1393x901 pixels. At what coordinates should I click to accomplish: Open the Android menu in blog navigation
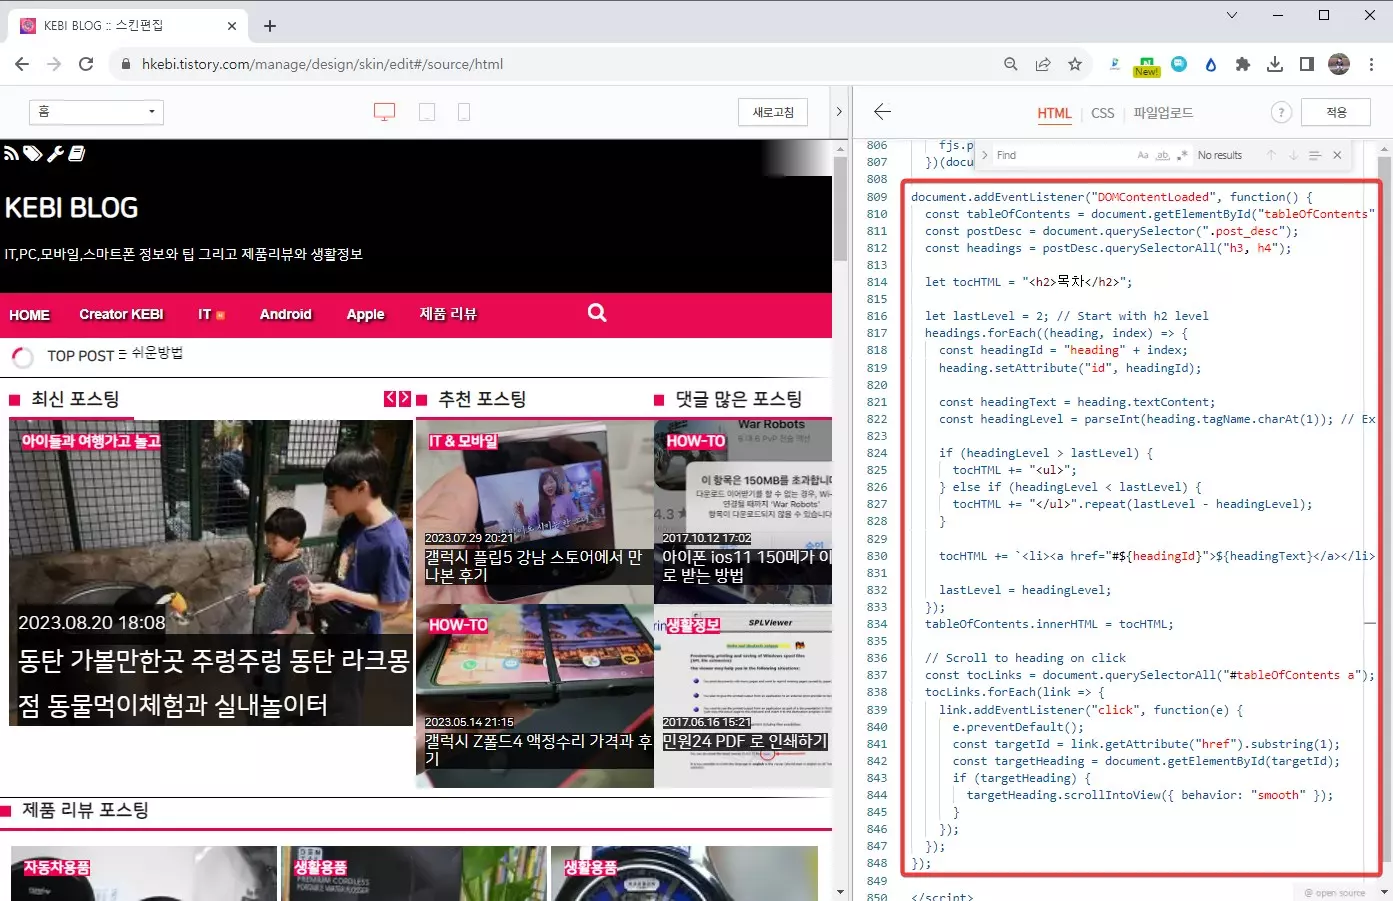click(x=285, y=314)
